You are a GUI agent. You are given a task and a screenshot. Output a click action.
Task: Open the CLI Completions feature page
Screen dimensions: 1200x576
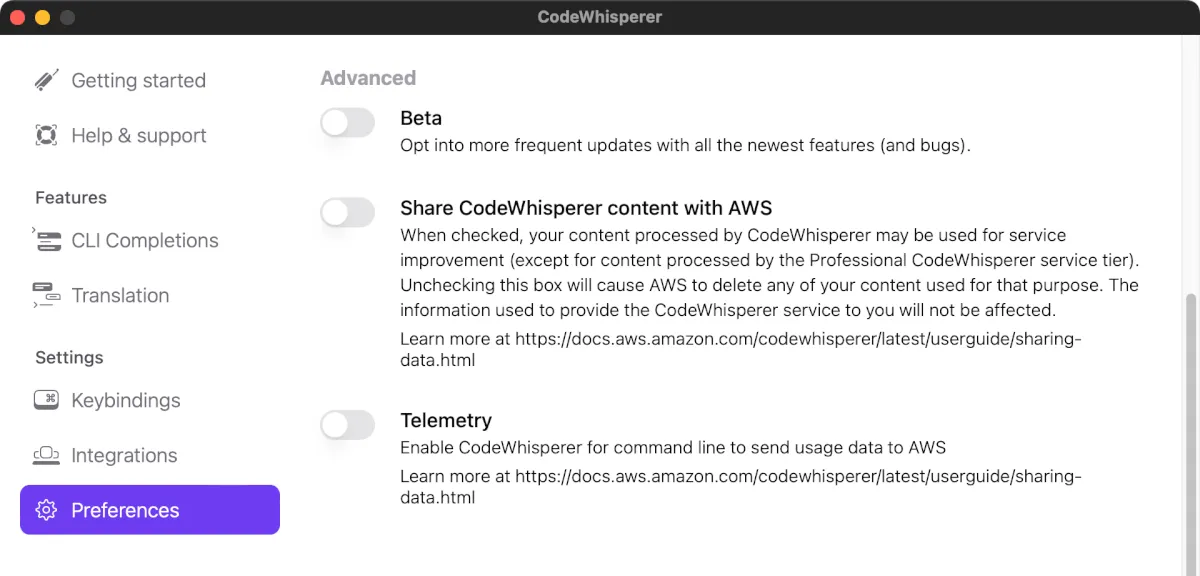point(145,240)
